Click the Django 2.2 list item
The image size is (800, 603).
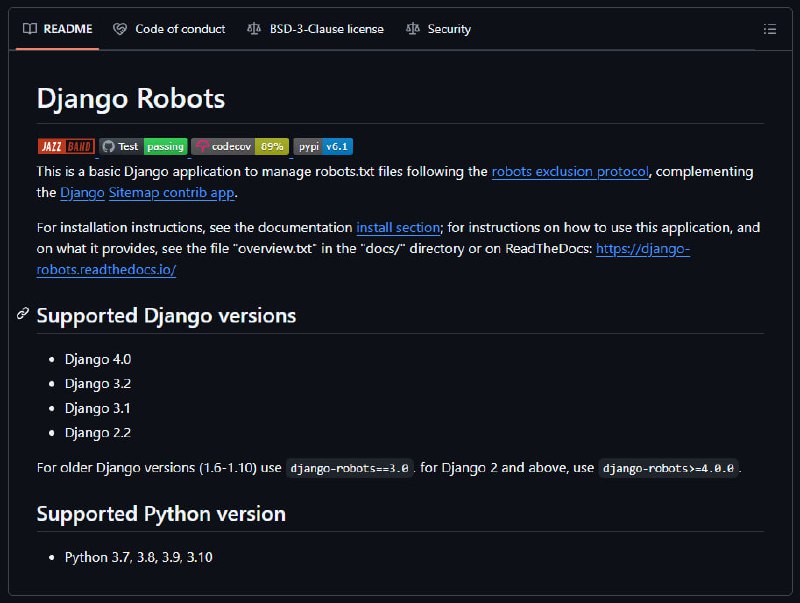[x=98, y=433]
